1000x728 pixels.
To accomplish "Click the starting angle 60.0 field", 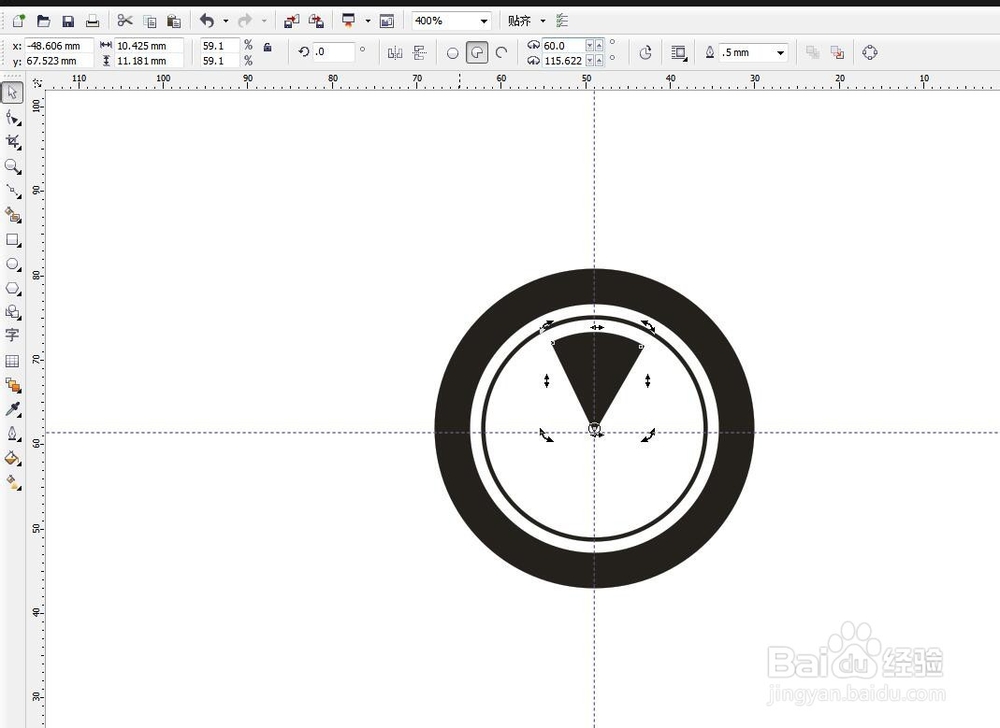I will coord(563,46).
